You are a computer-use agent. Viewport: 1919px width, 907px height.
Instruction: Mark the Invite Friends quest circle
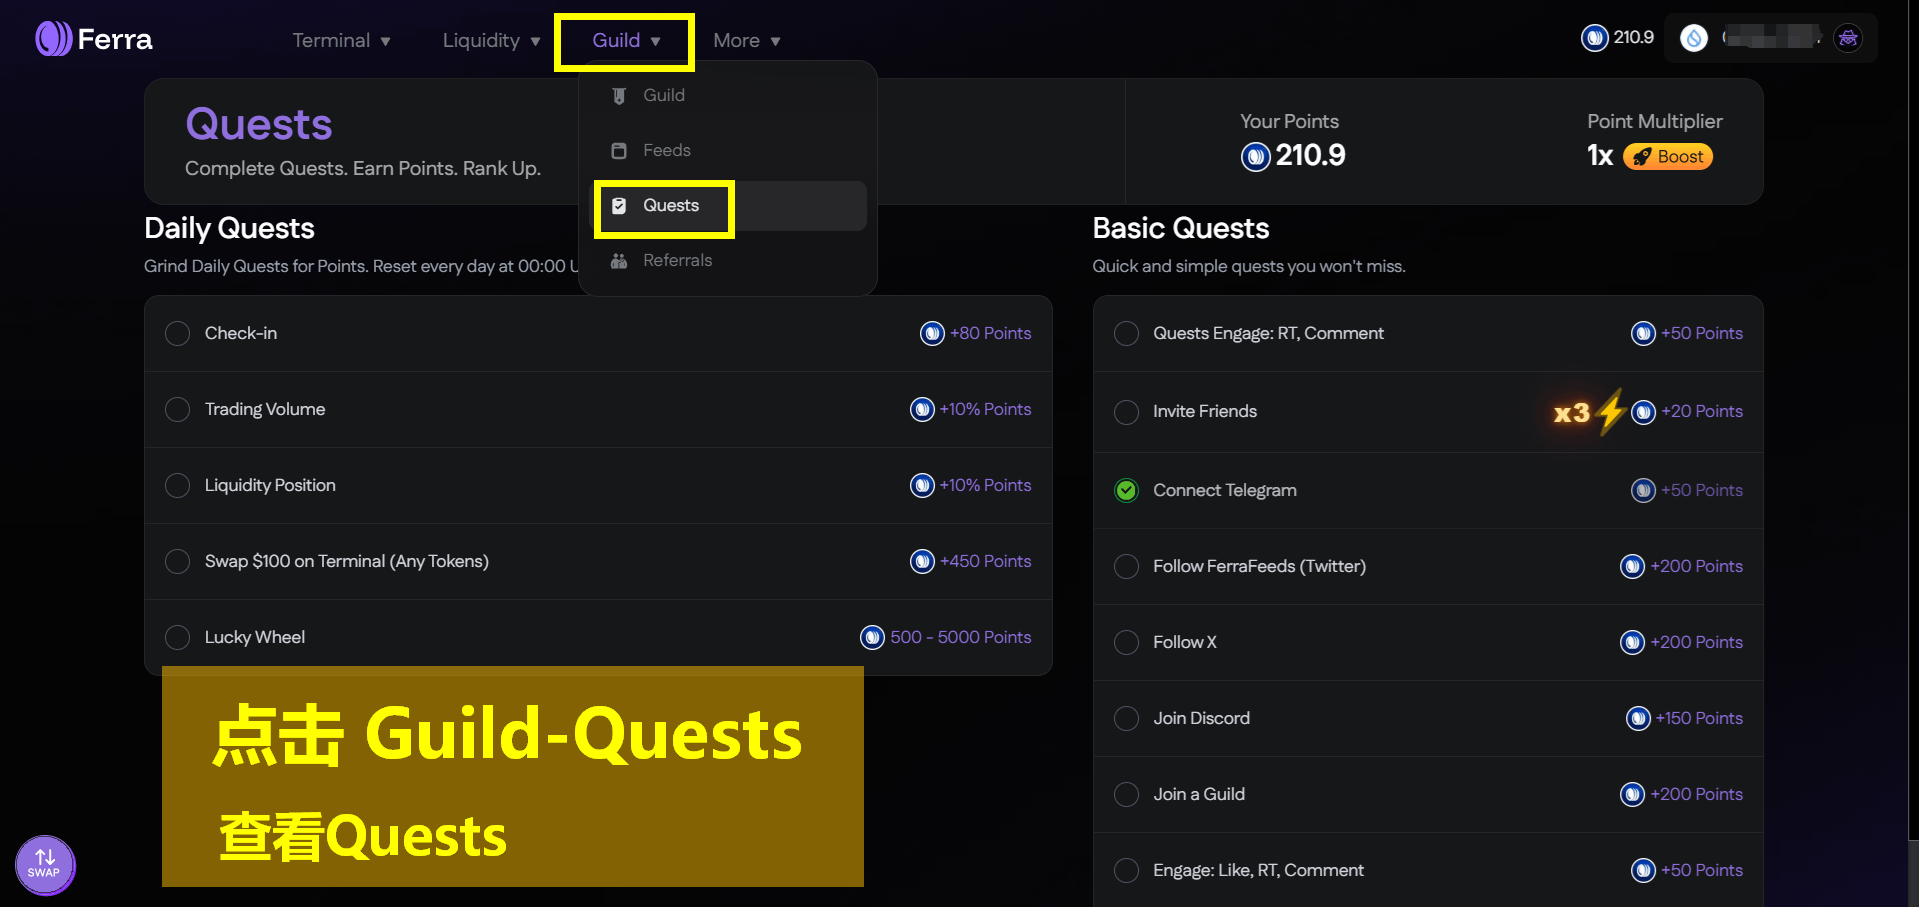1126,411
